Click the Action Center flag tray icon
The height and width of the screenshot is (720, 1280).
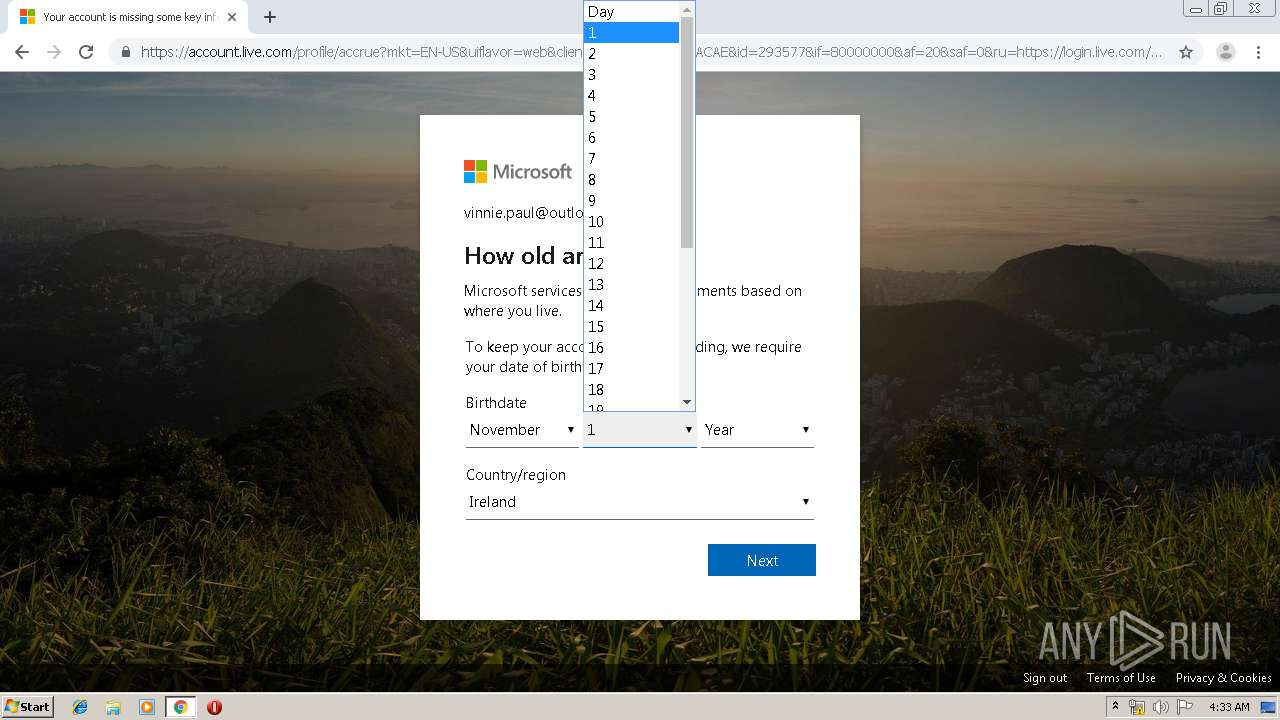coord(1185,707)
